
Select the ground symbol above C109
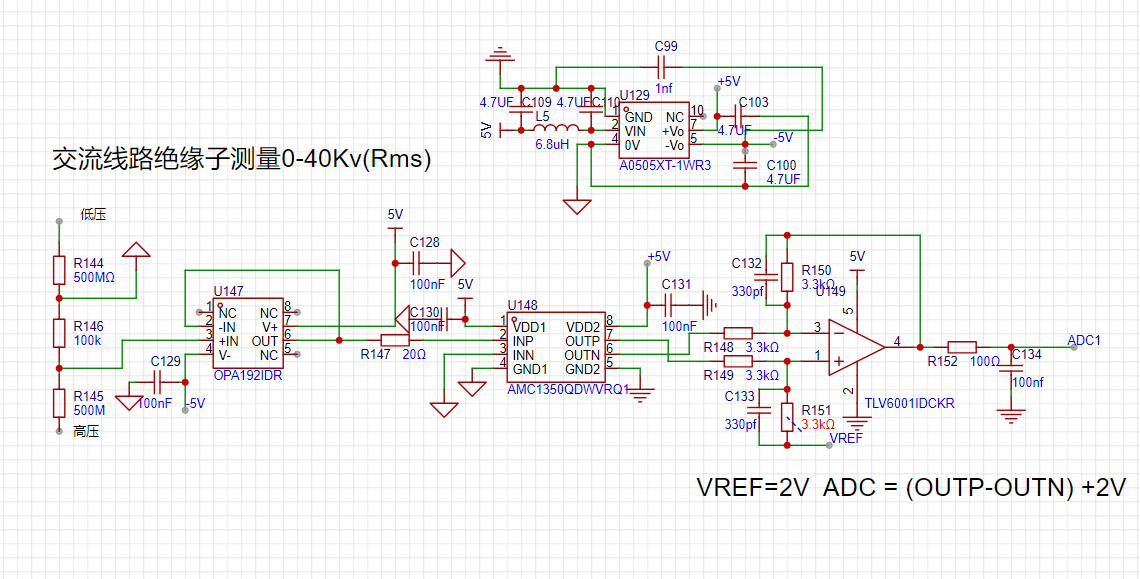click(499, 54)
